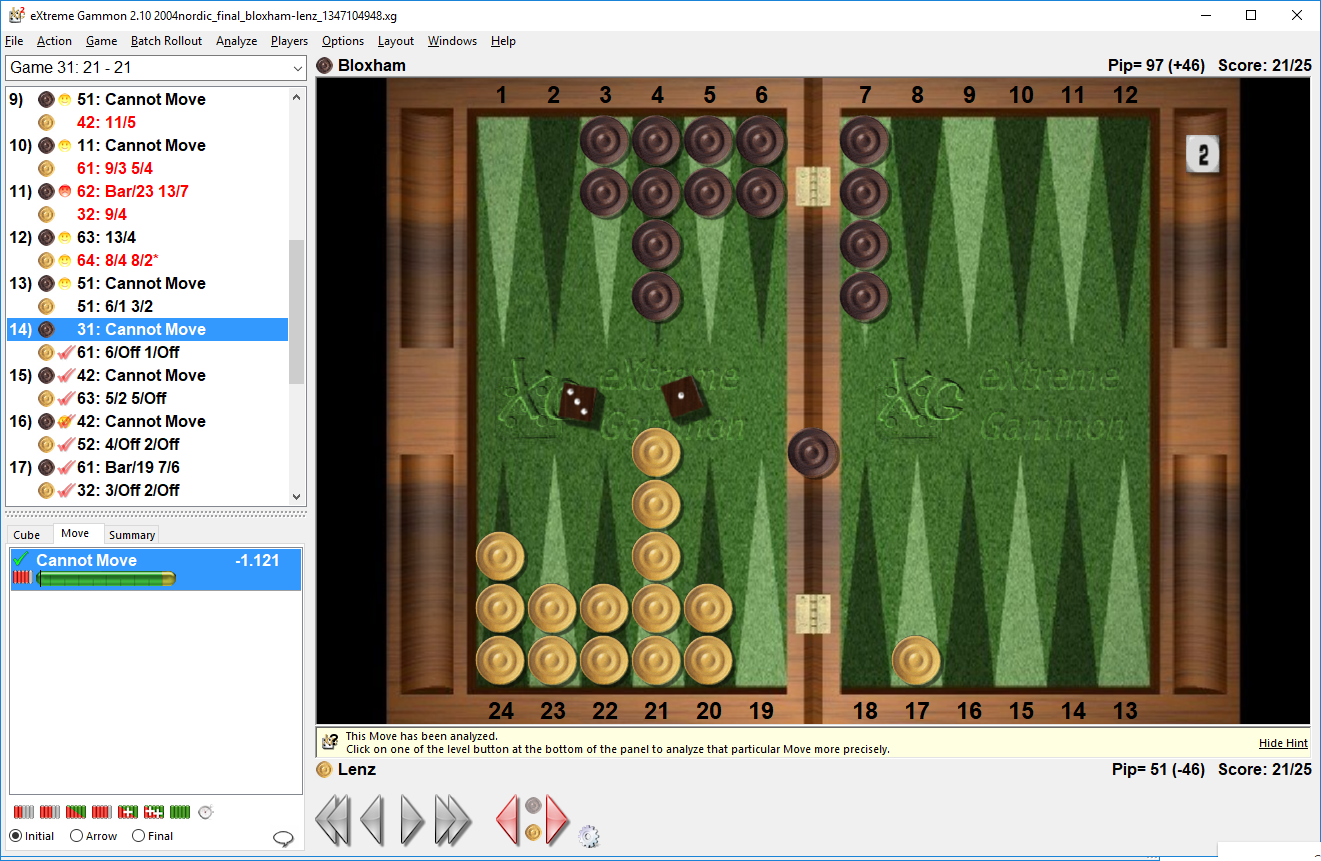Viewport: 1321px width, 861px height.
Task: Click the stopwatch icon after analysis levels
Action: pos(206,812)
